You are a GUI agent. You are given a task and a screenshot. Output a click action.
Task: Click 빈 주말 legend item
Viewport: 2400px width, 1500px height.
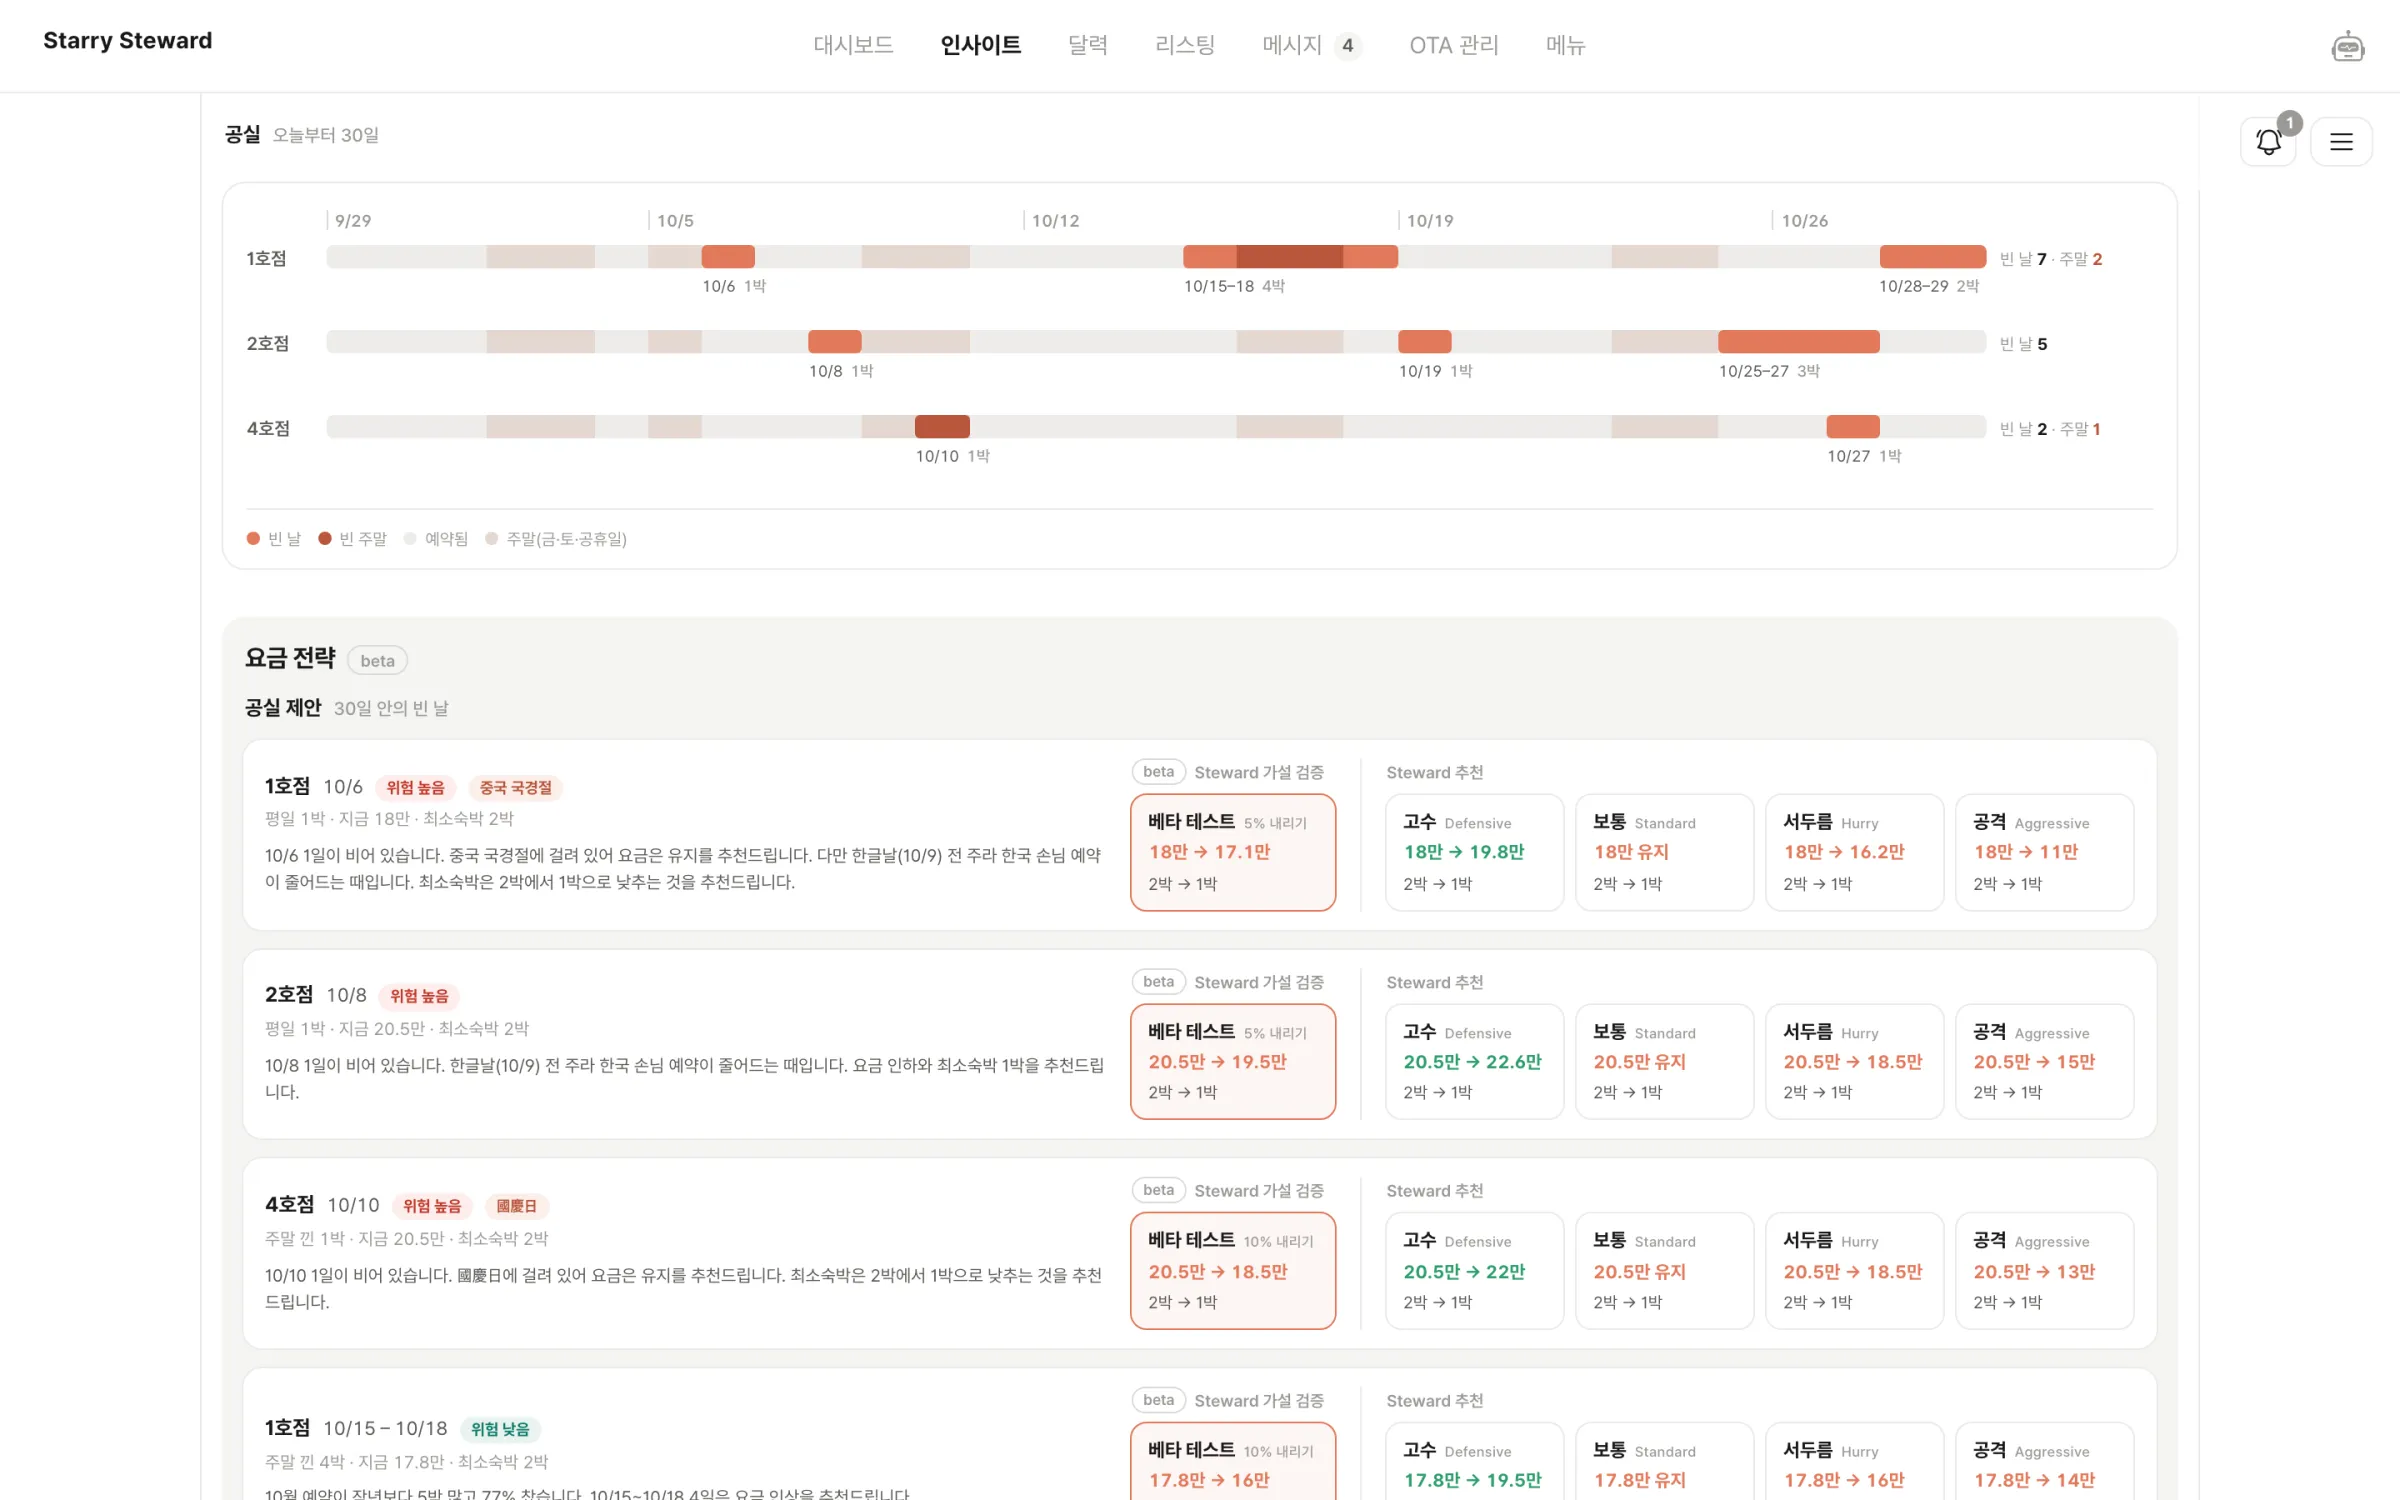(352, 539)
